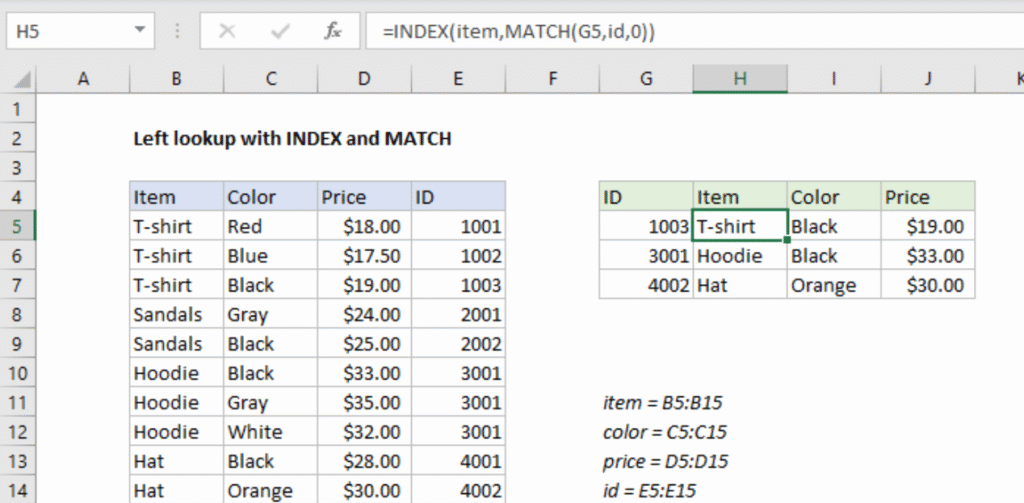Screen dimensions: 1024x503
Task: Click the note 'id = E5:E15'
Action: click(x=651, y=491)
